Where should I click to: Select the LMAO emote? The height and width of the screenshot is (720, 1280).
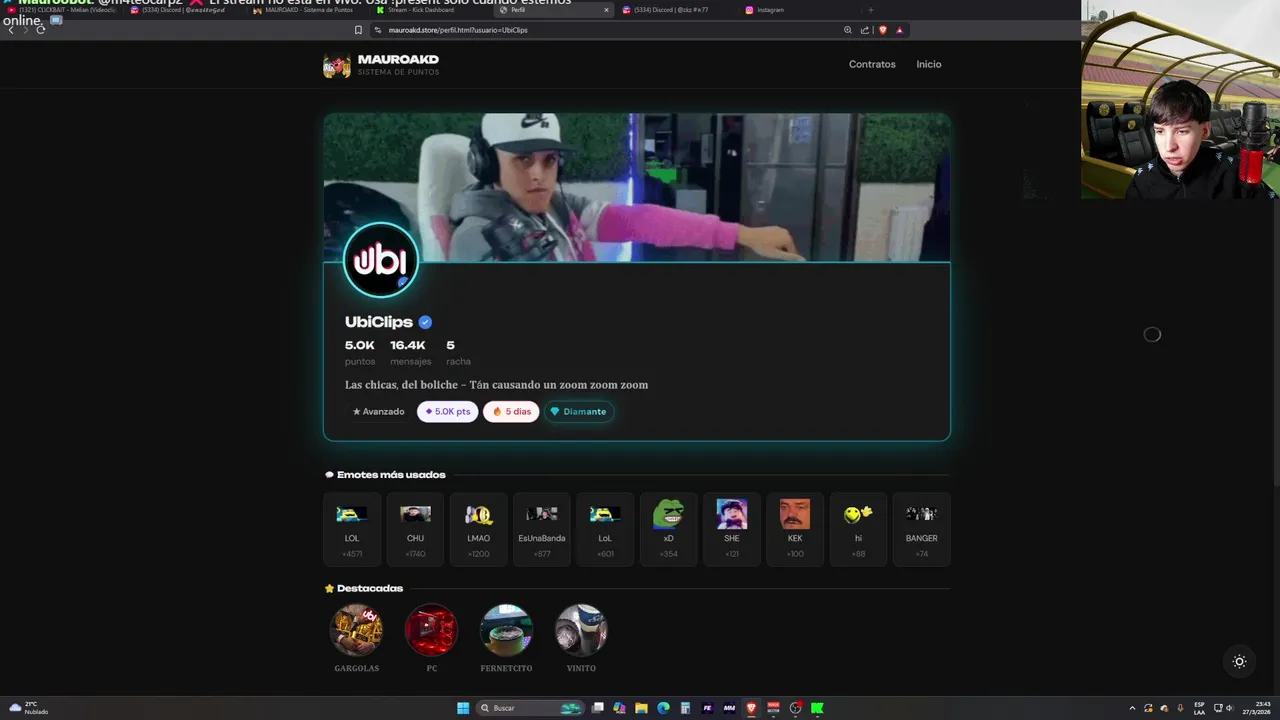[x=479, y=529]
